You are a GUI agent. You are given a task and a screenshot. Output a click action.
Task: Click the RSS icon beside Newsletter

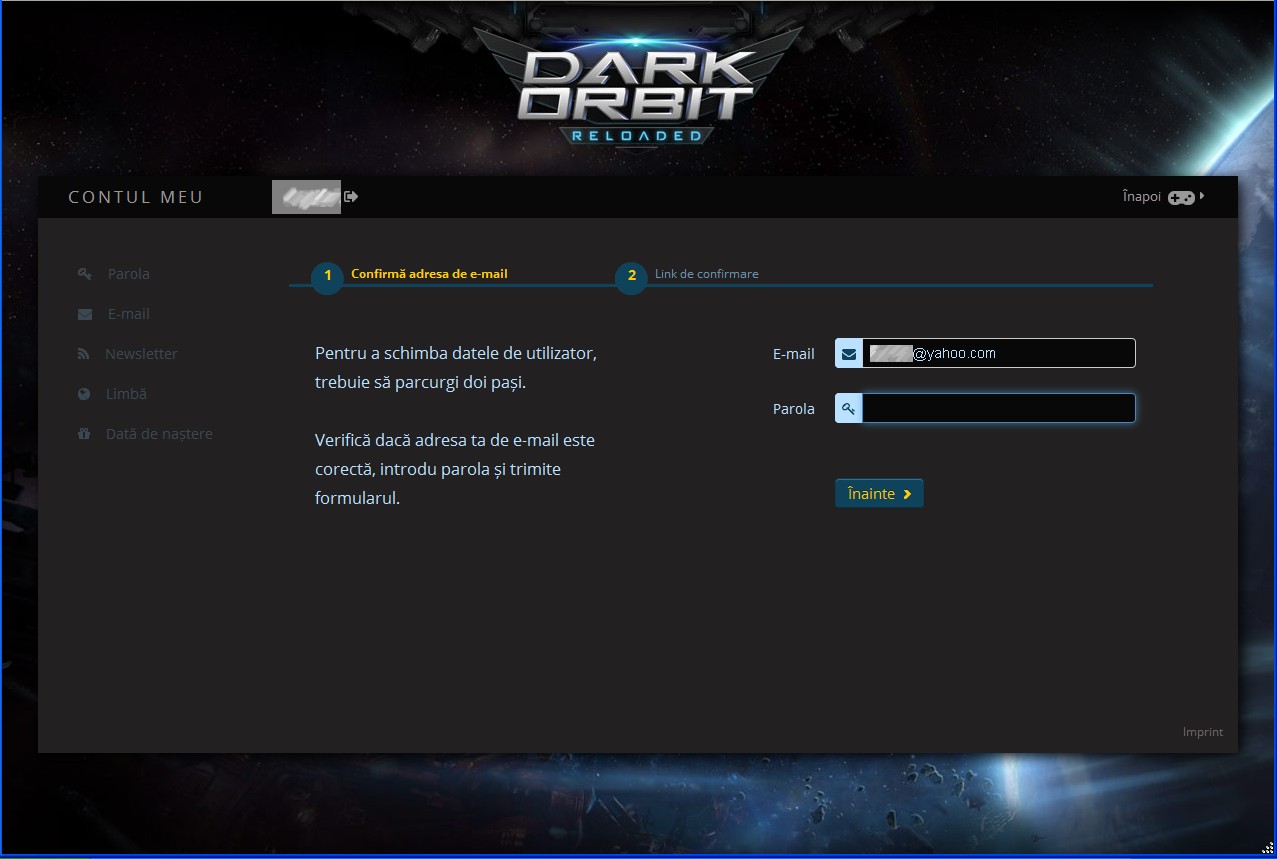84,354
